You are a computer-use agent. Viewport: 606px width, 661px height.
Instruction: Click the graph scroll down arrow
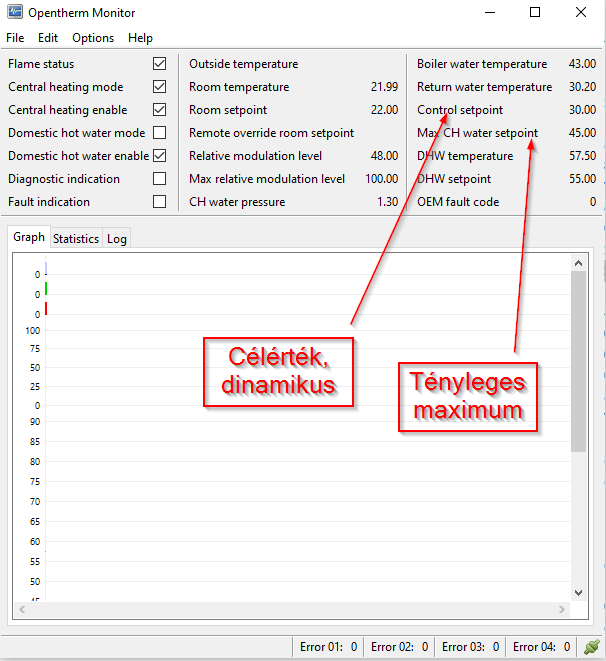coord(579,593)
